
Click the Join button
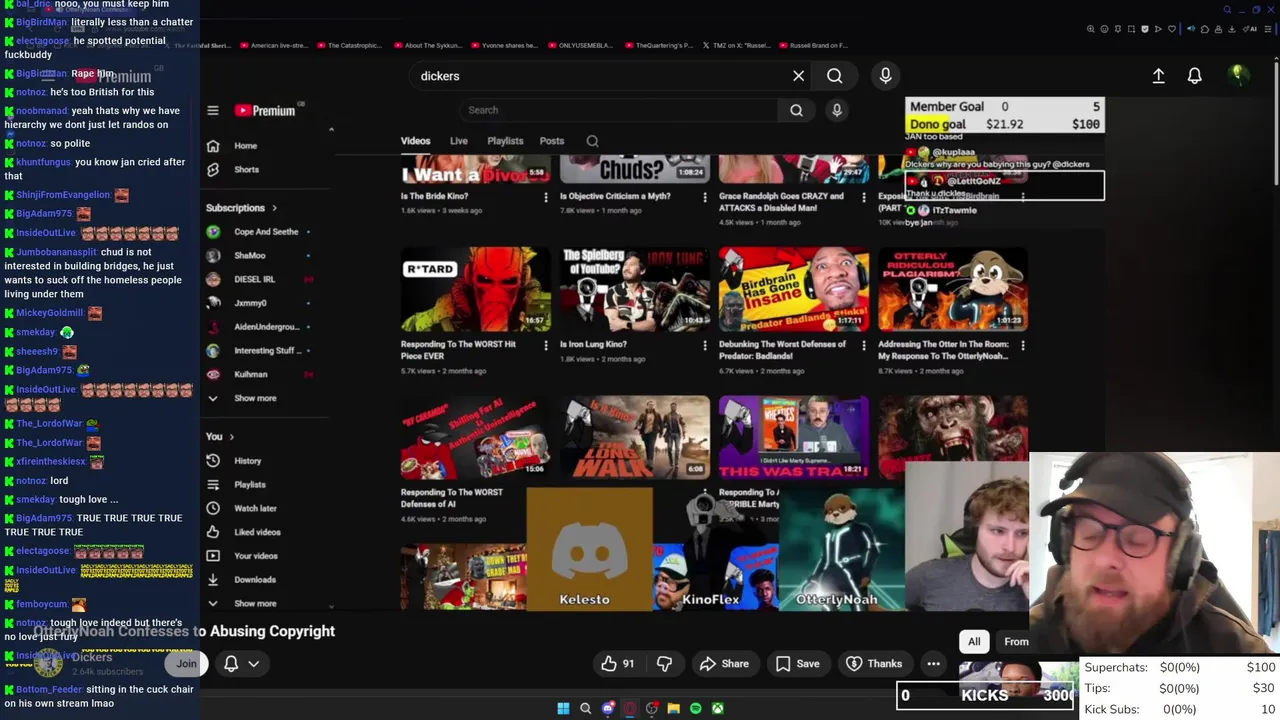click(x=187, y=664)
